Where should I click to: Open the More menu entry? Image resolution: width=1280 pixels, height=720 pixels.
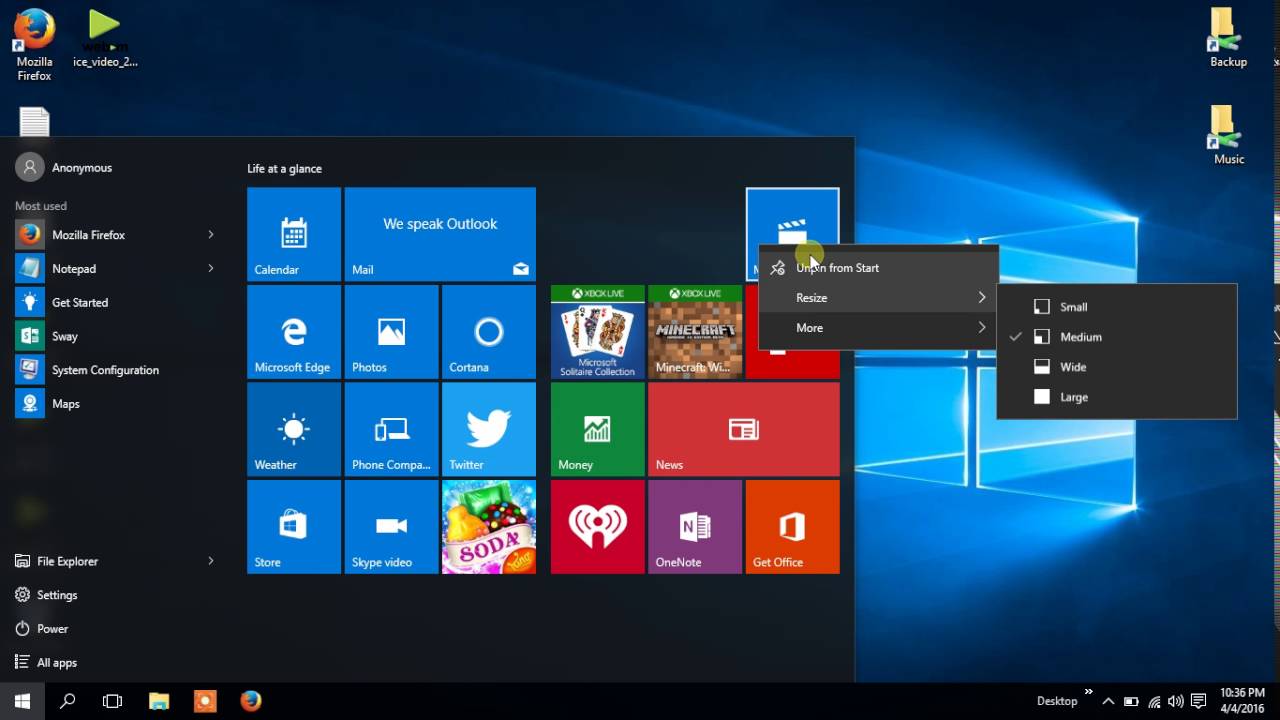(x=878, y=328)
